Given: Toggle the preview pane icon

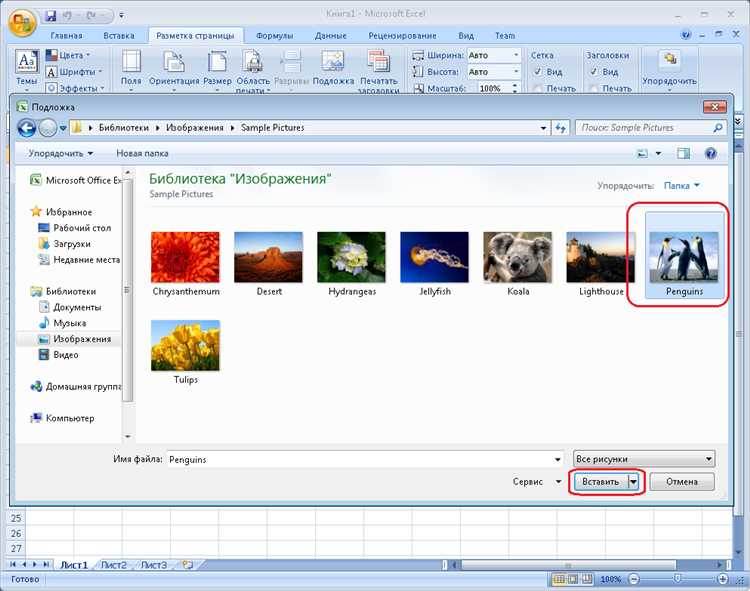Looking at the screenshot, I should [x=683, y=153].
